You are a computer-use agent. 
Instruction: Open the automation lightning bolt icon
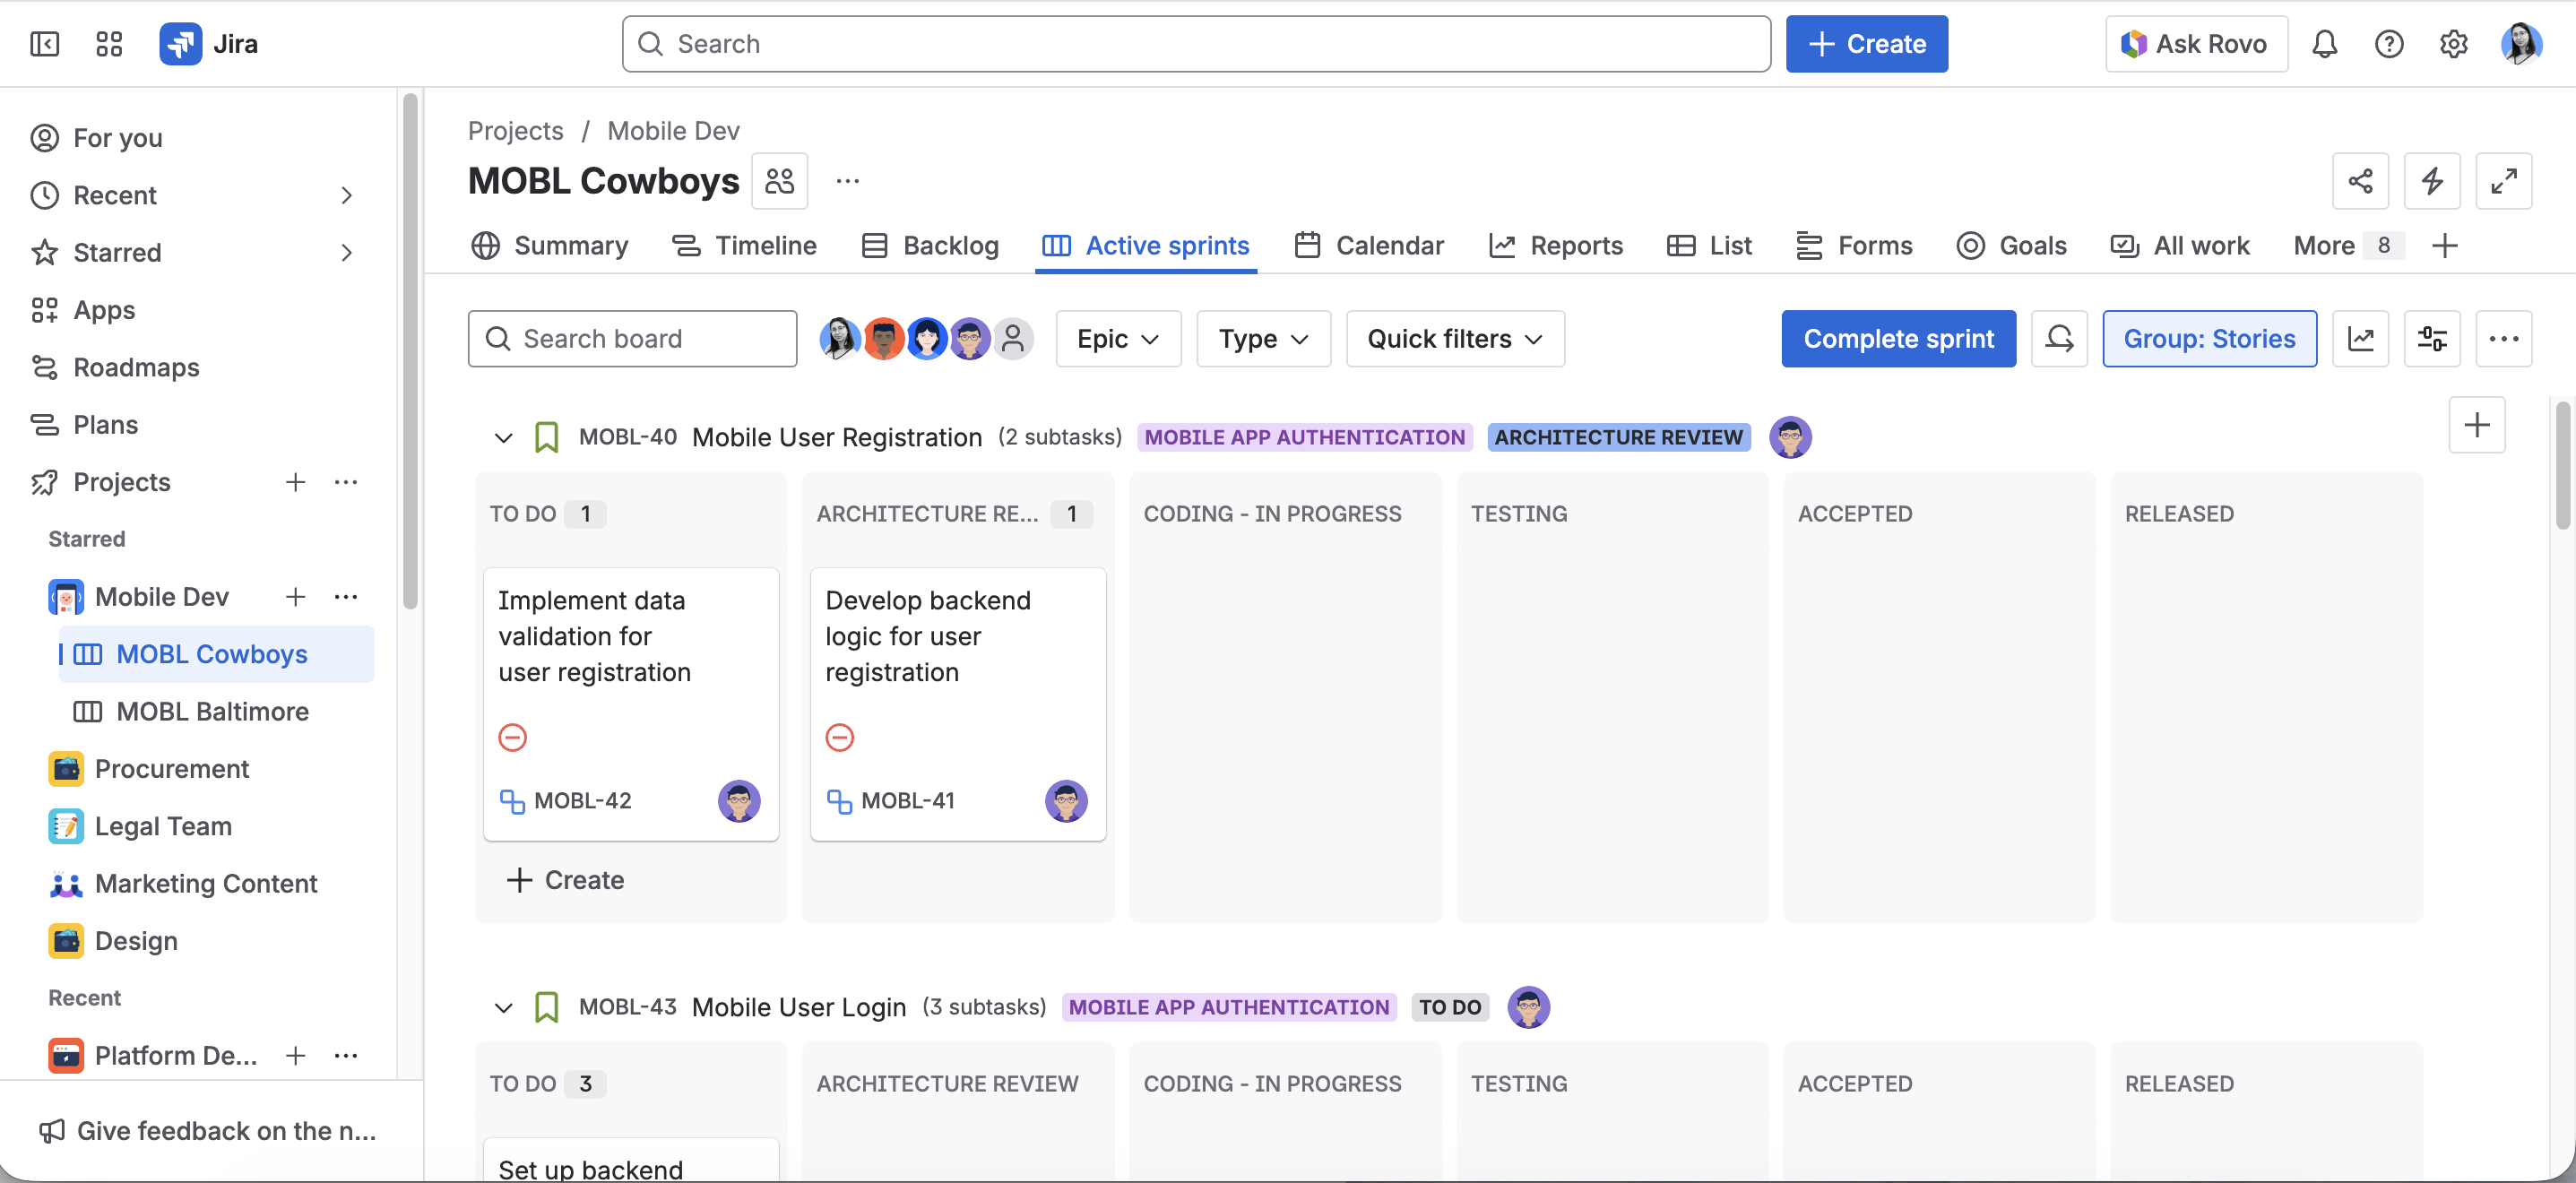2431,181
